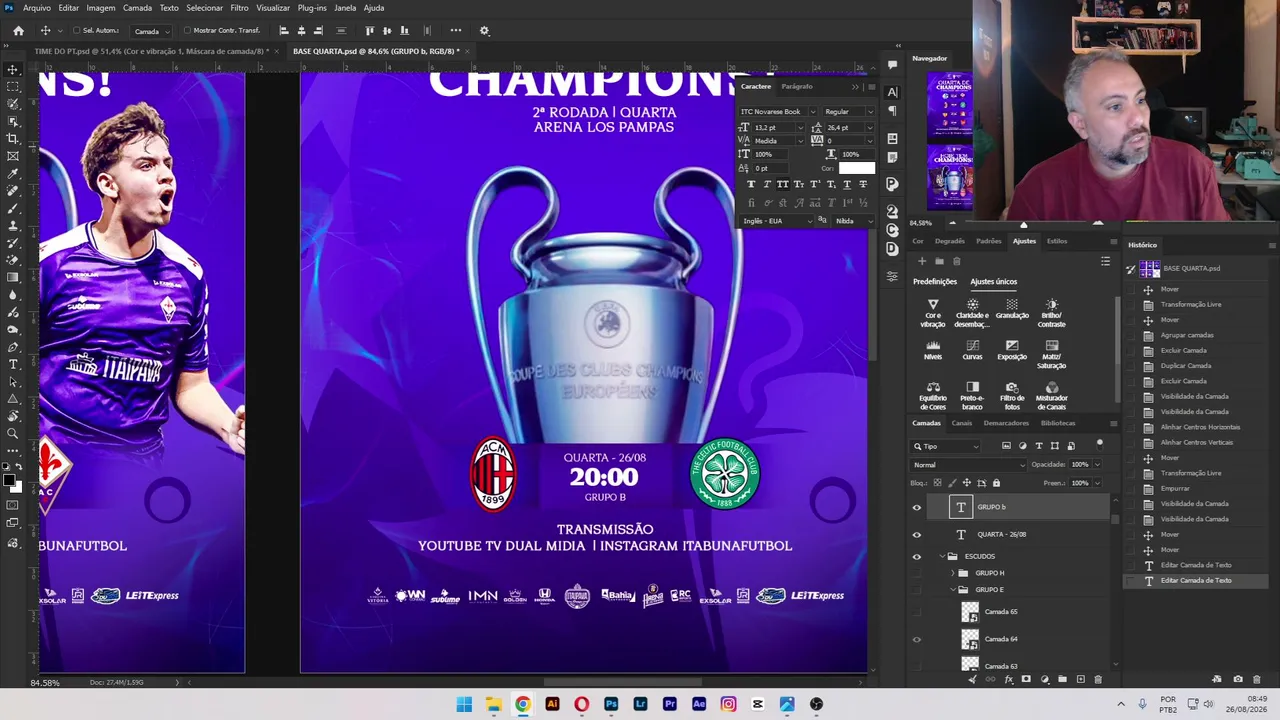Viewport: 1280px width, 720px height.
Task: Go to the Photoshop Home screen
Action: pos(18,31)
